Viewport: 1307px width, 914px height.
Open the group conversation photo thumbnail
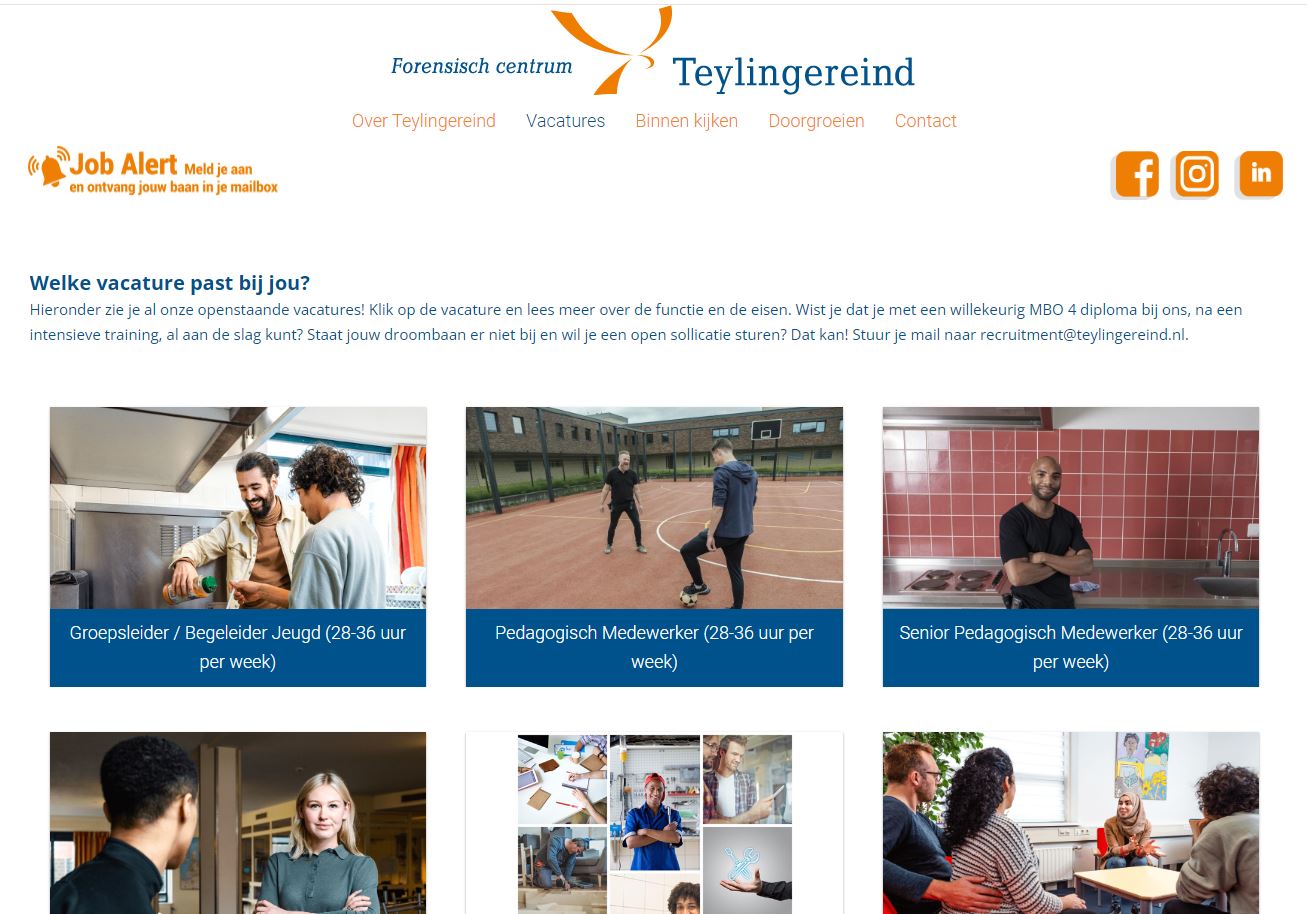[x=1071, y=823]
